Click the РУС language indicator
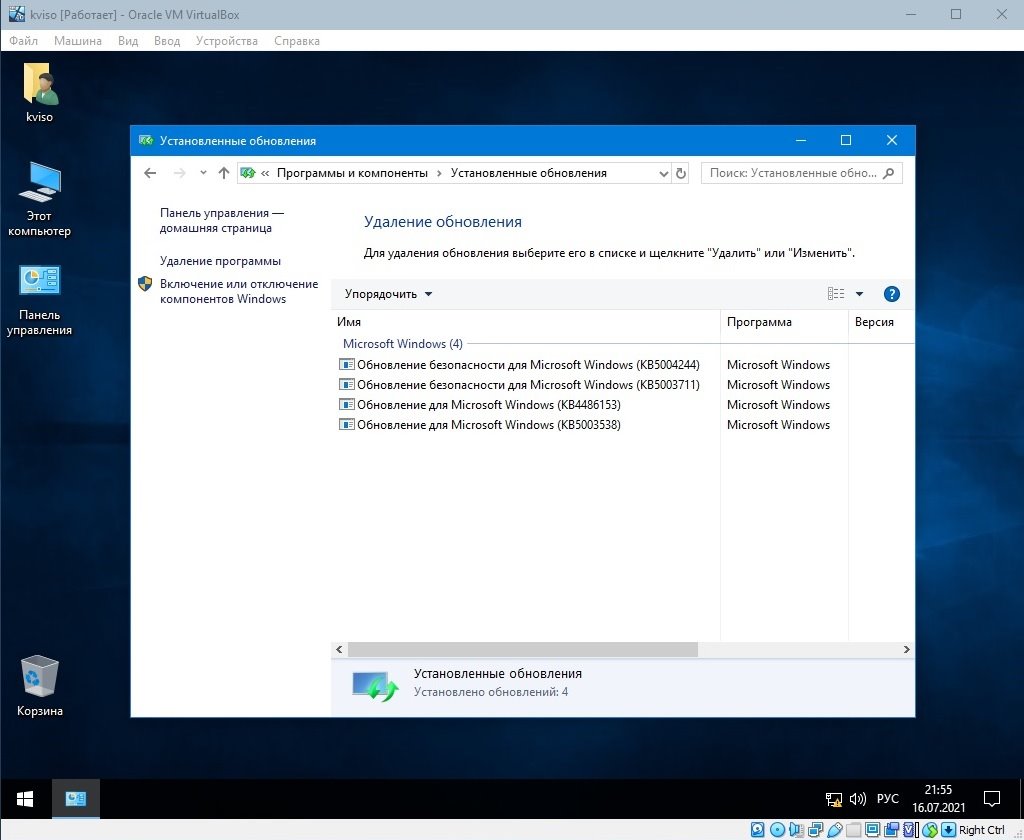 click(x=888, y=799)
